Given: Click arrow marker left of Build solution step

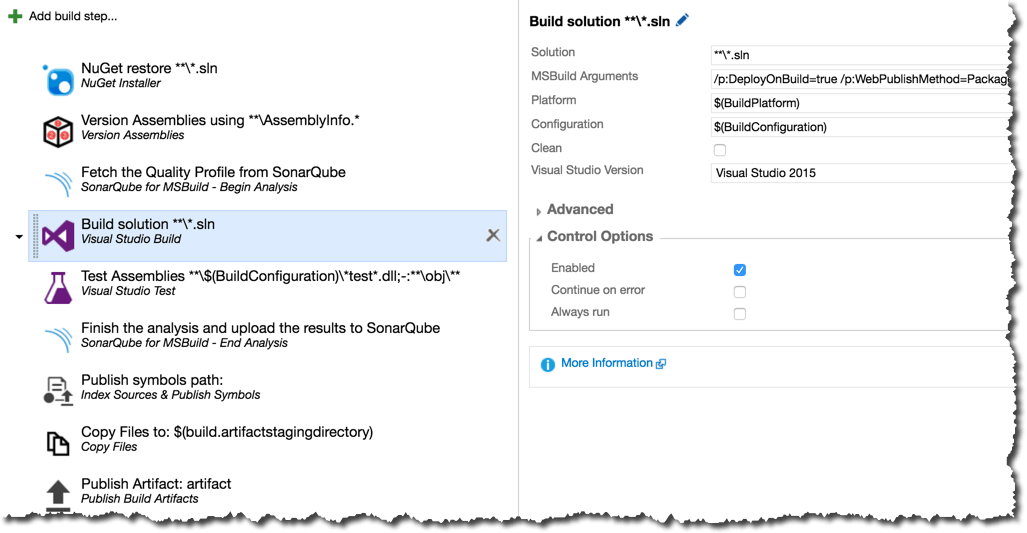Looking at the screenshot, I should coord(19,237).
